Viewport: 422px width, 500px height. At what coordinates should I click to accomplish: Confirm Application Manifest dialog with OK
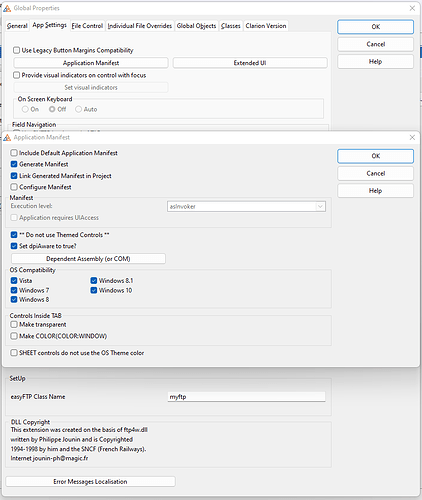click(x=376, y=156)
